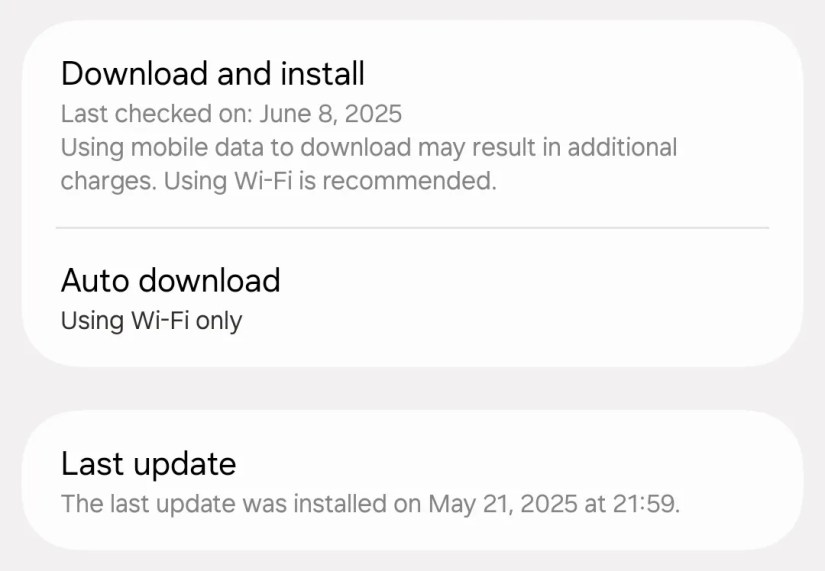Select the 'Last checked on: June 8, 2025' text
Screen dimensions: 825x571
[232, 114]
